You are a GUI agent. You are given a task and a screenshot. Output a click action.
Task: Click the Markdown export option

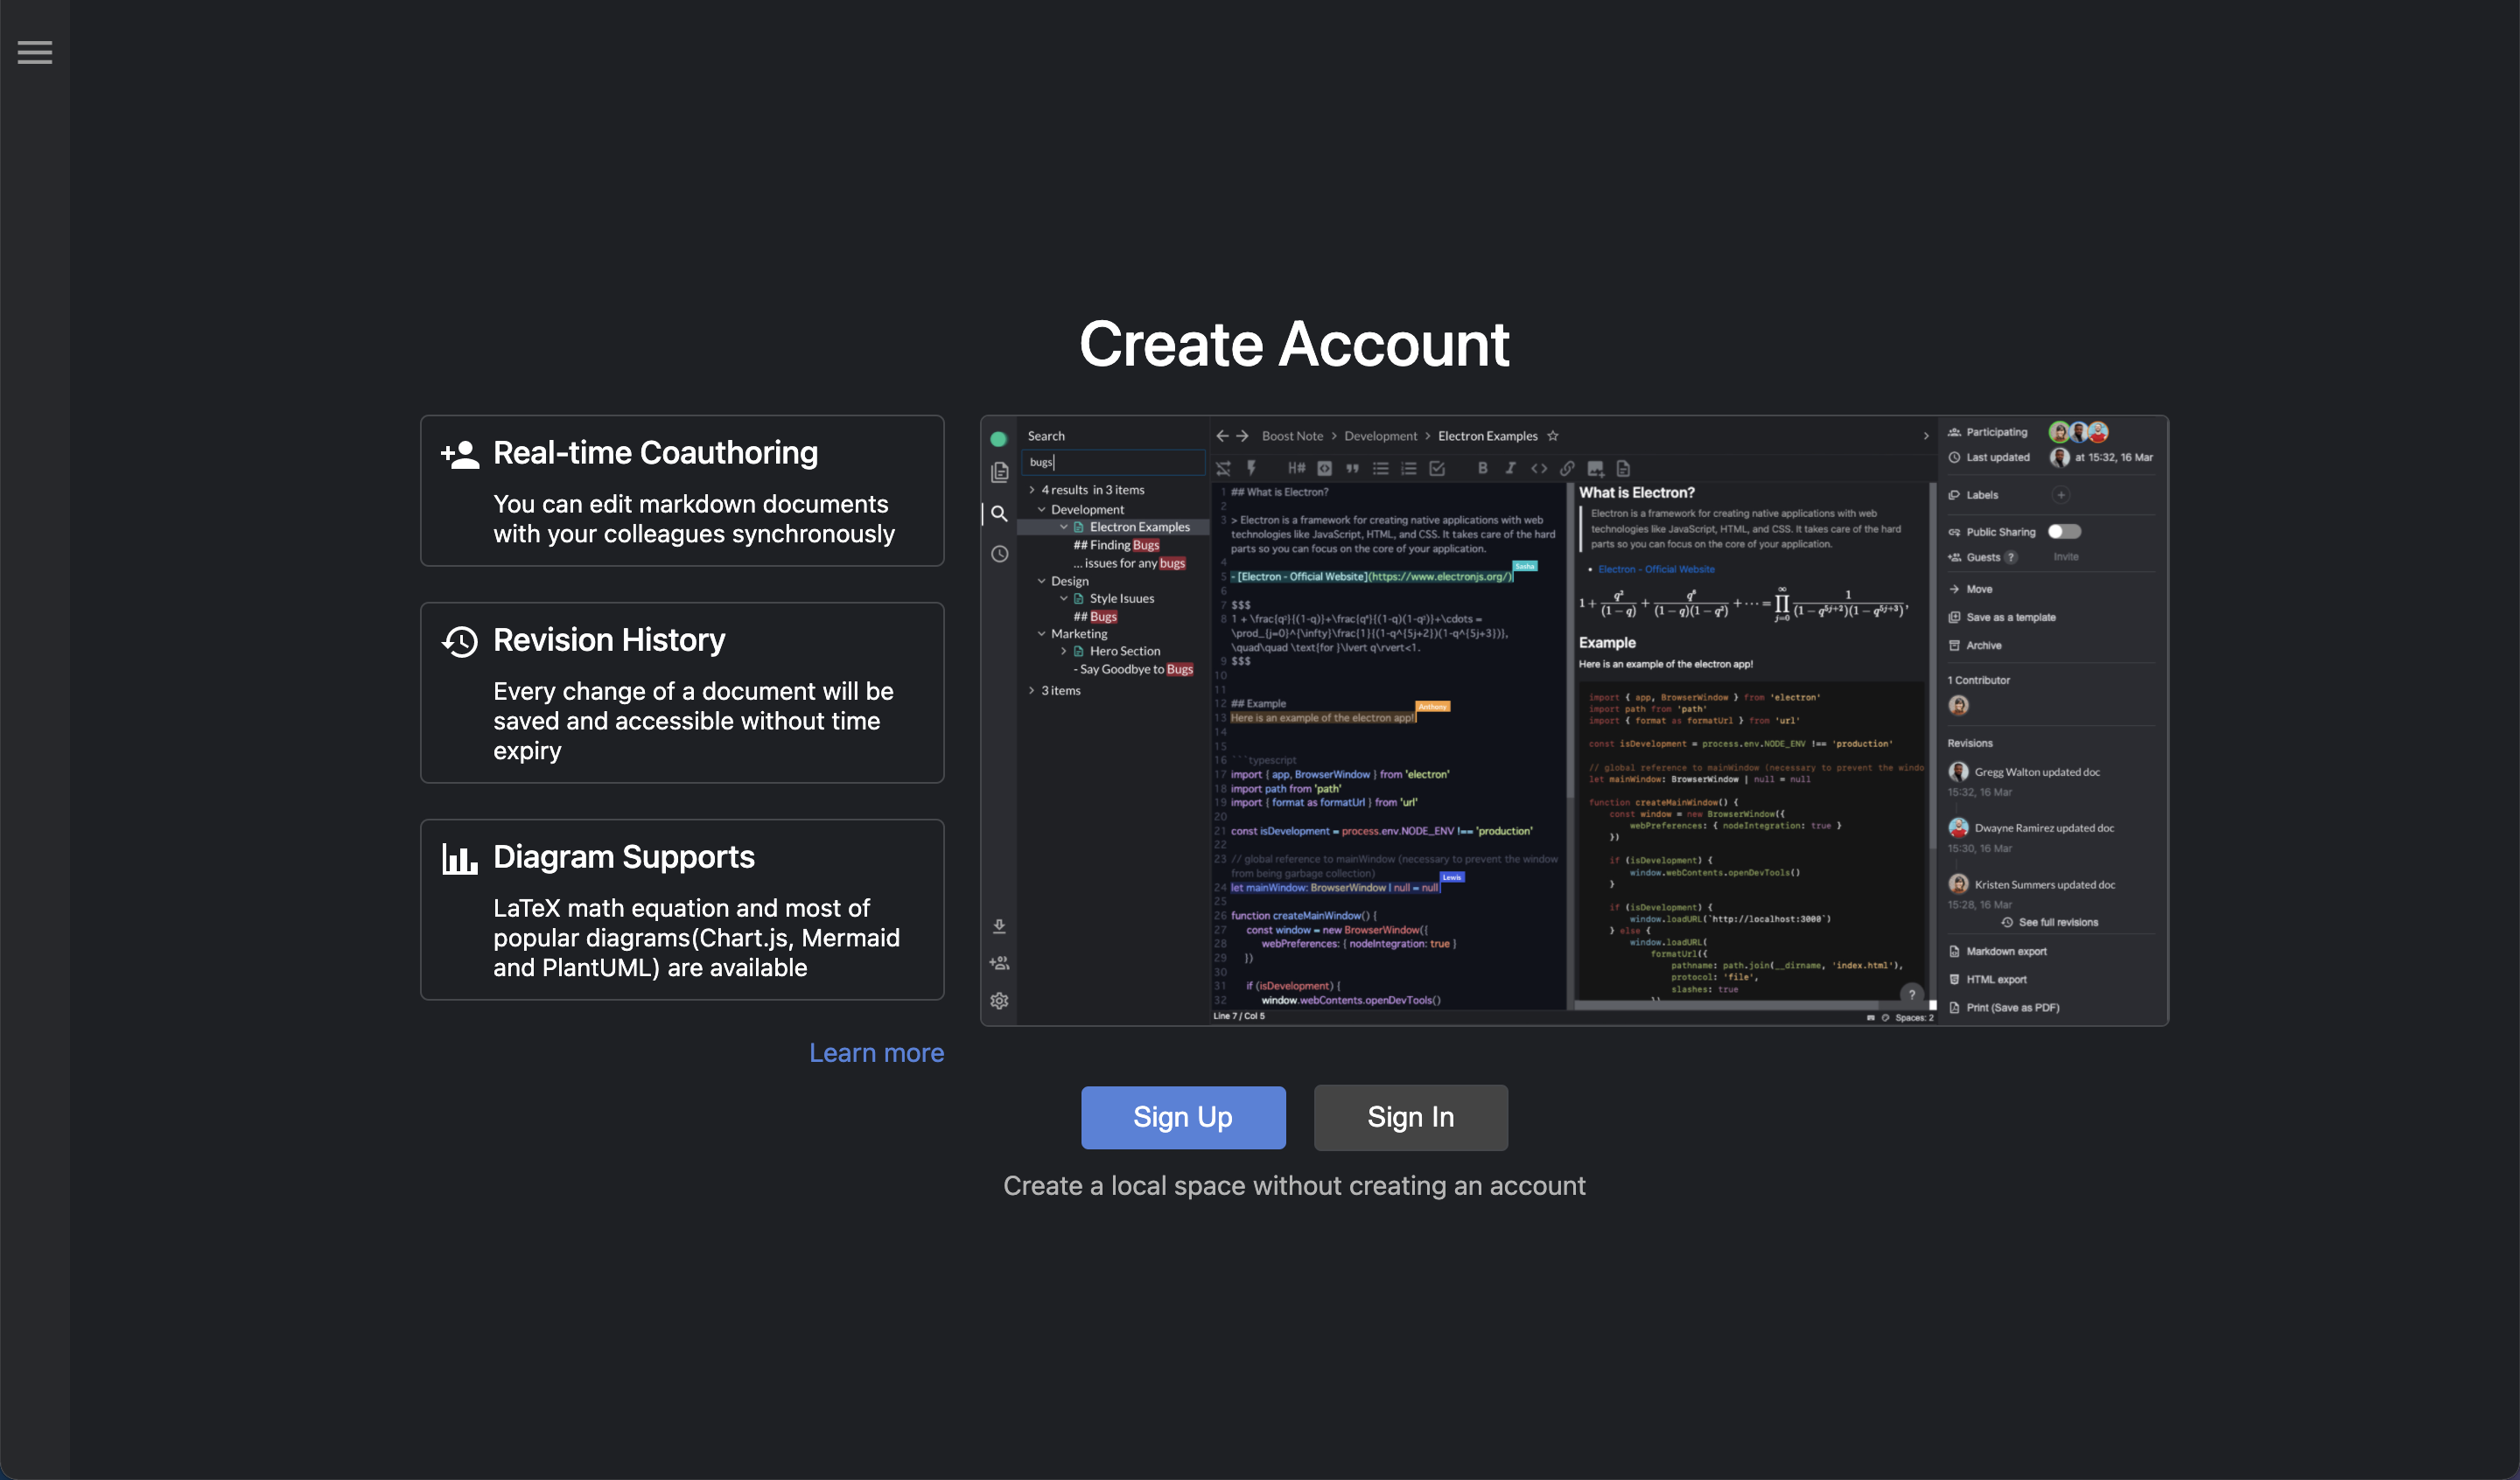coord(2005,952)
